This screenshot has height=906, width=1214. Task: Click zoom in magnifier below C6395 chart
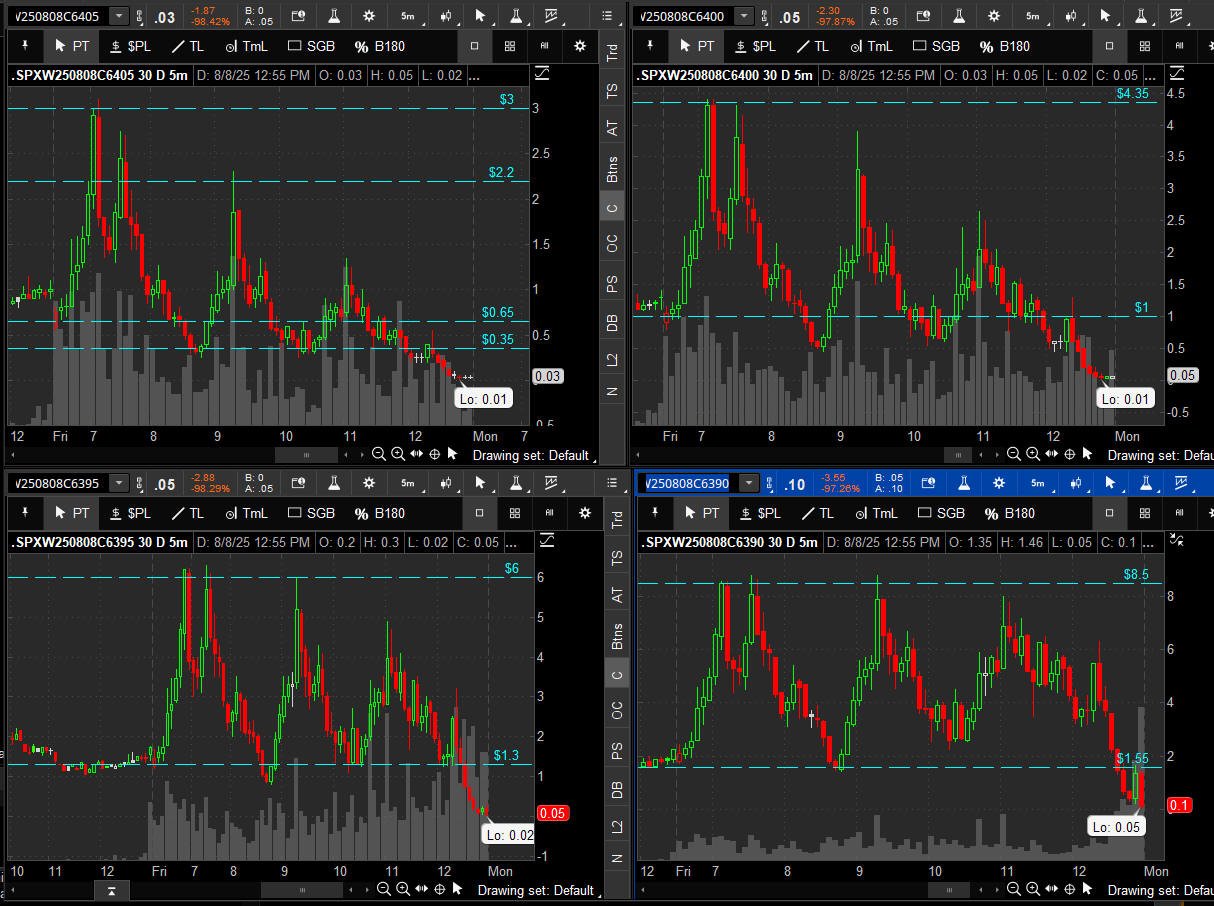[x=403, y=889]
